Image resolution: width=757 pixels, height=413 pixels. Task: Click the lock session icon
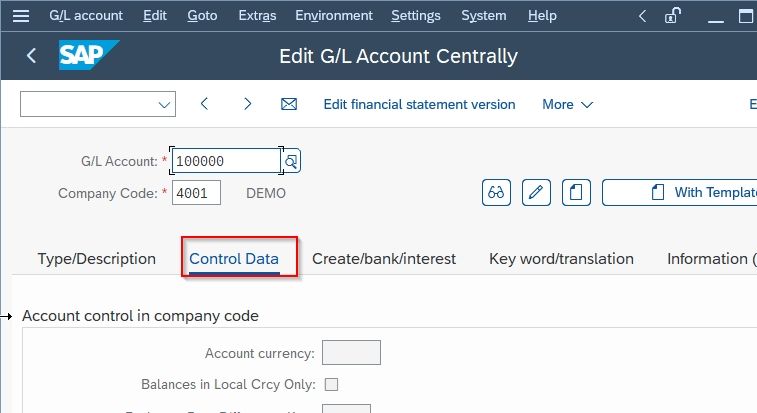[673, 15]
